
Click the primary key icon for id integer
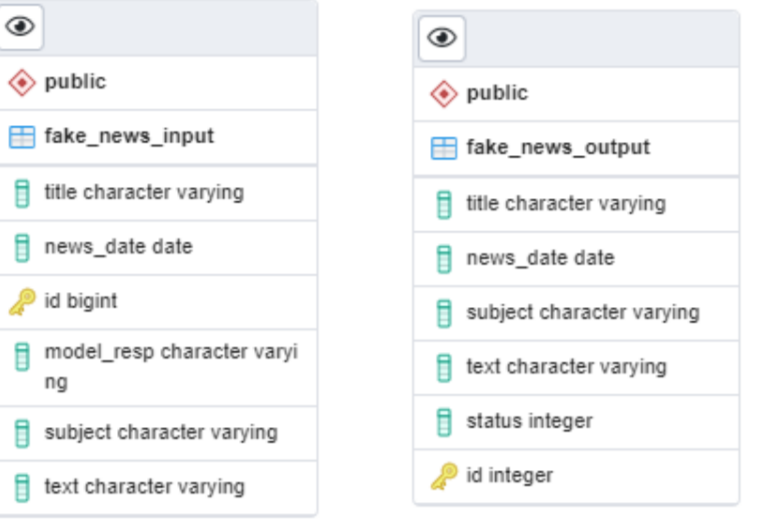click(x=443, y=476)
